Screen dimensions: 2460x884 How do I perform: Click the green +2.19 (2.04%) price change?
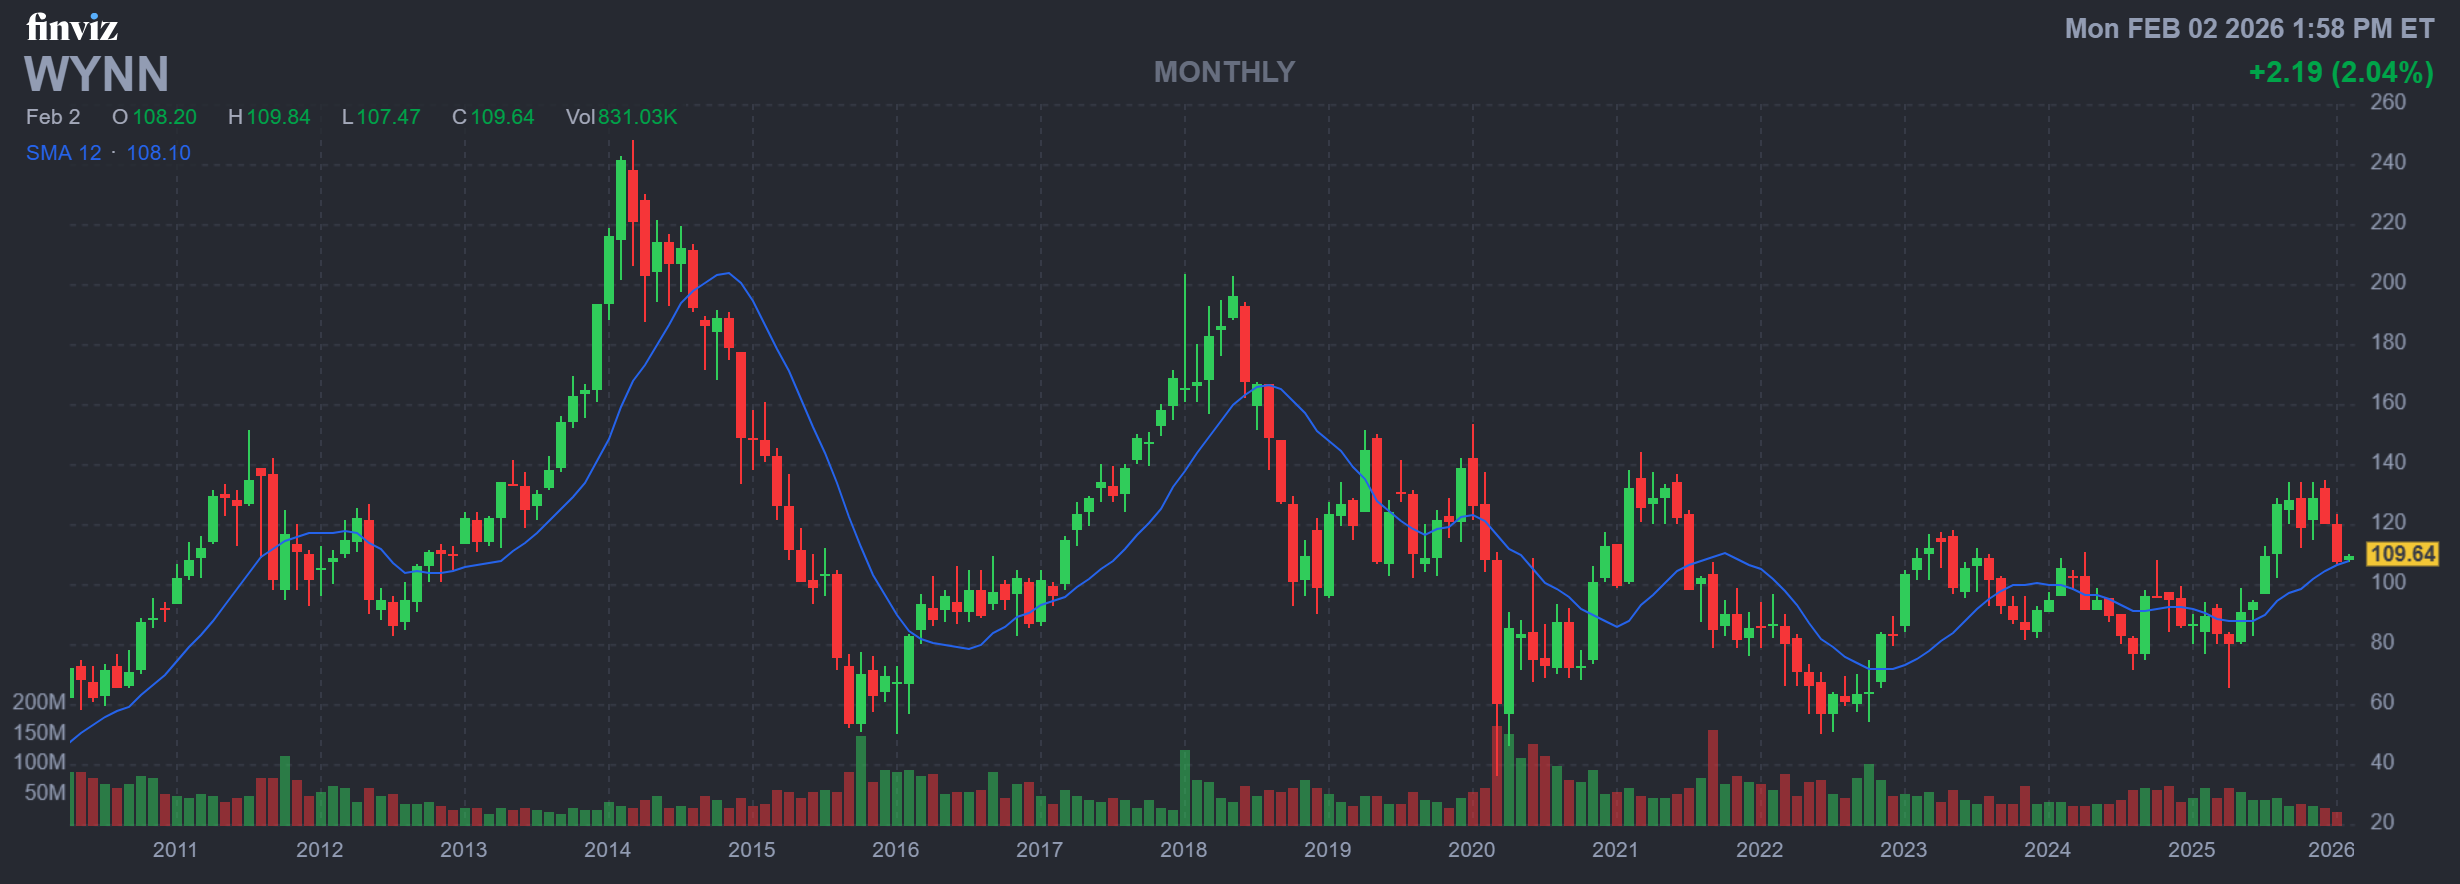click(2340, 72)
